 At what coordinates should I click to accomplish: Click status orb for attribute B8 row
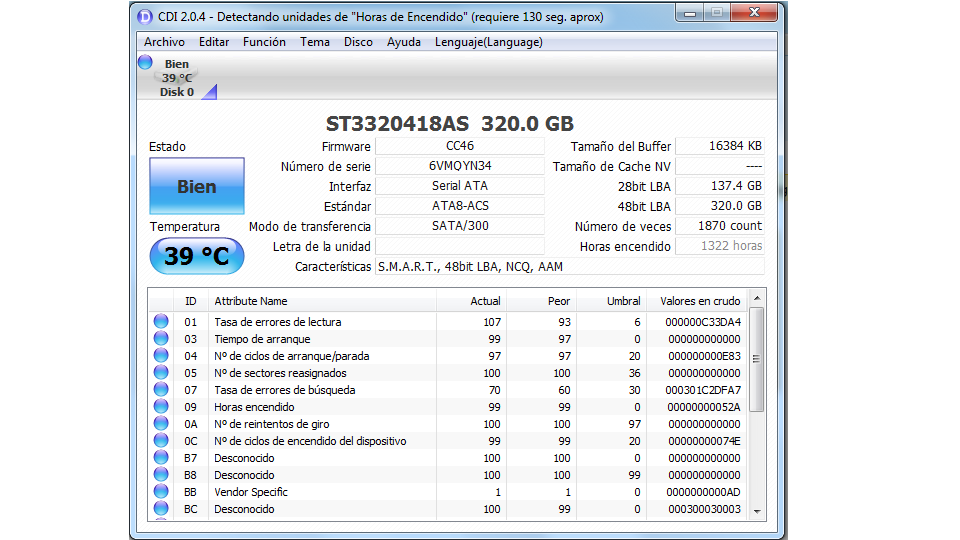pos(161,474)
